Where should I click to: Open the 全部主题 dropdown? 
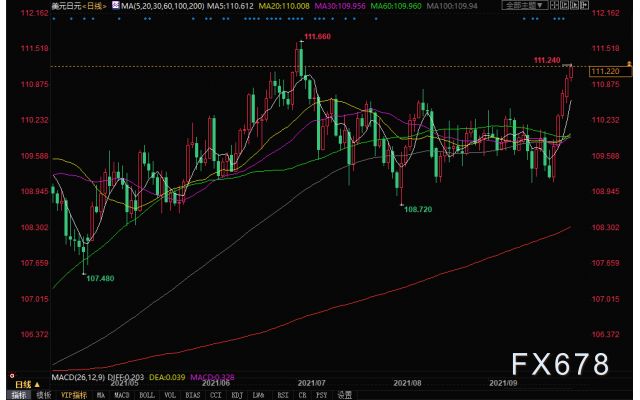523,6
